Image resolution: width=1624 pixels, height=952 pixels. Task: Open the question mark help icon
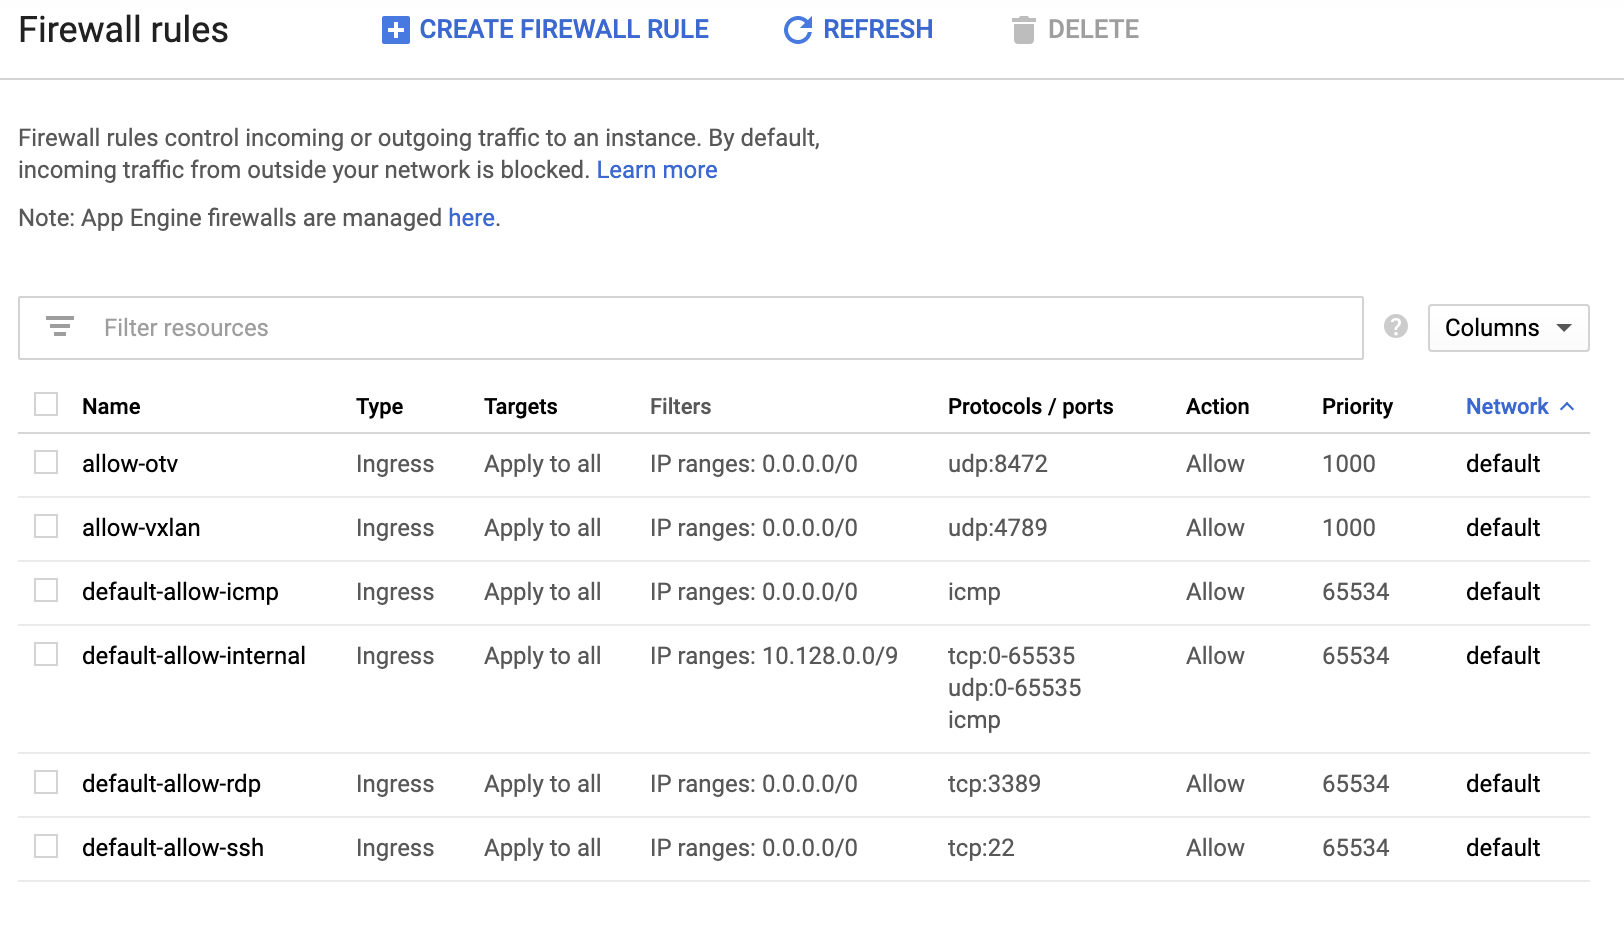point(1395,327)
